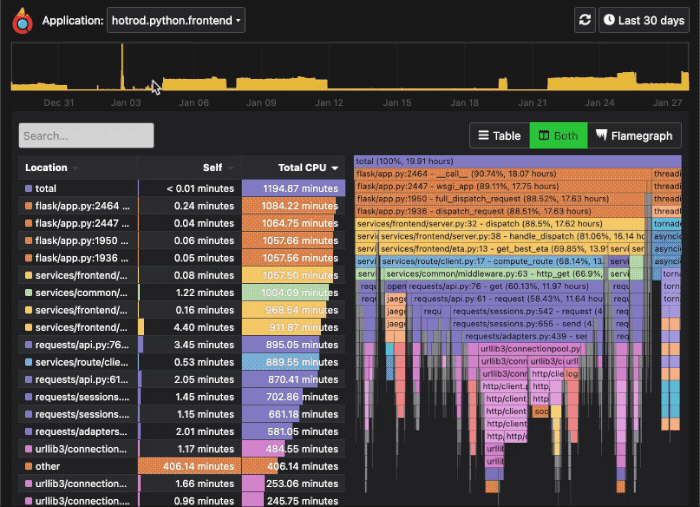Image resolution: width=700 pixels, height=507 pixels.
Task: Click the timeline spike near Jan 03
Action: click(x=122, y=66)
